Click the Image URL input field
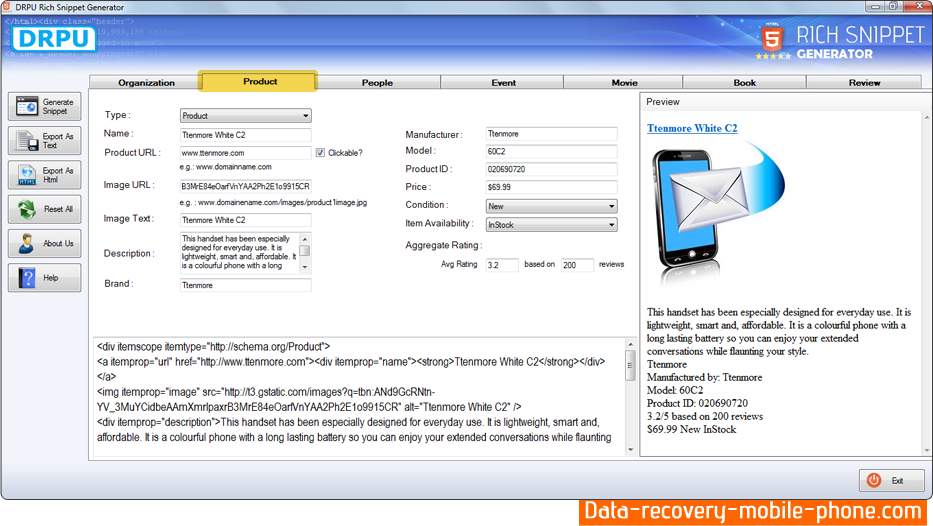 pyautogui.click(x=245, y=186)
